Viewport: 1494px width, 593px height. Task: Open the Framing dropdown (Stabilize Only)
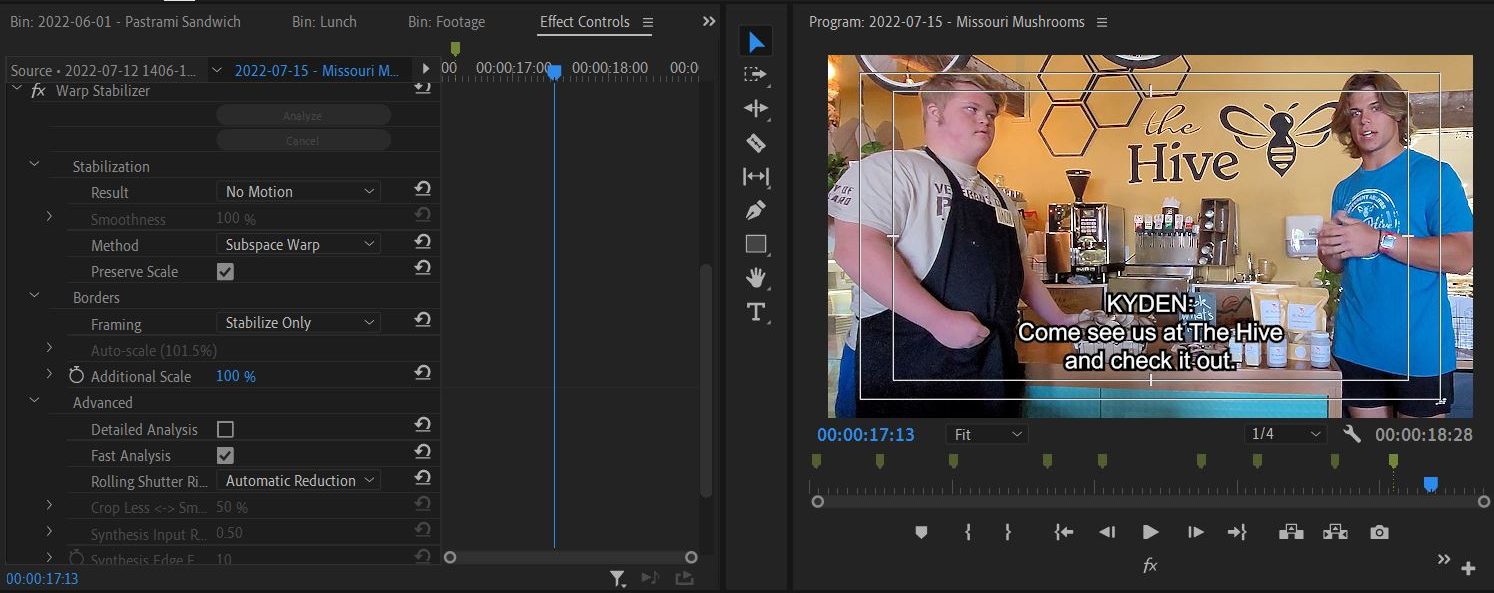pyautogui.click(x=299, y=322)
